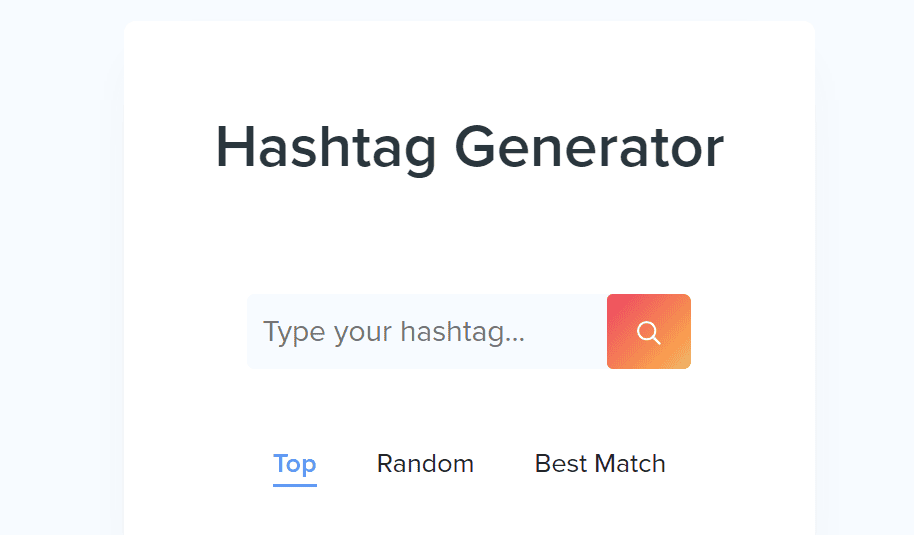Select the placeholder text 'Type your hashtag...'
Viewport: 914px width, 535px height.
pyautogui.click(x=394, y=332)
